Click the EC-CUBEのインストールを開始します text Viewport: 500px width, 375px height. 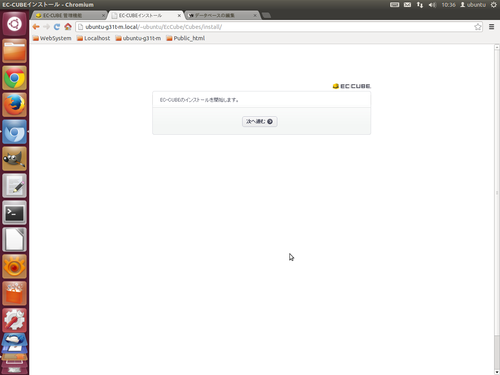point(199,100)
